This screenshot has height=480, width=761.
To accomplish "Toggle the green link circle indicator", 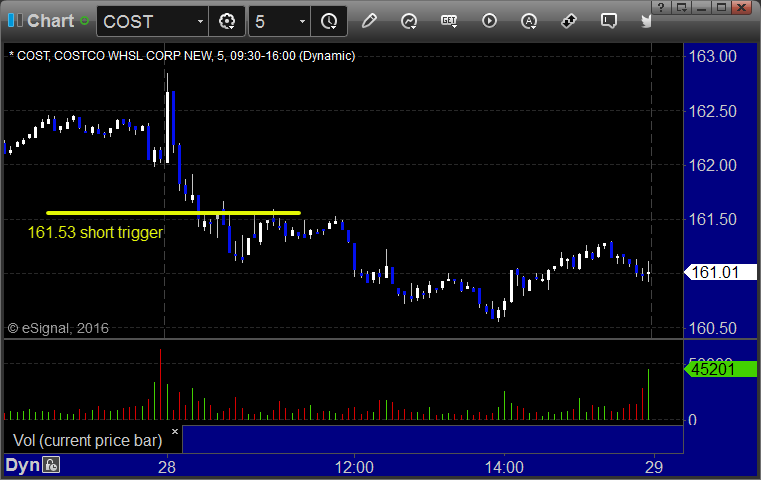I will coord(84,21).
